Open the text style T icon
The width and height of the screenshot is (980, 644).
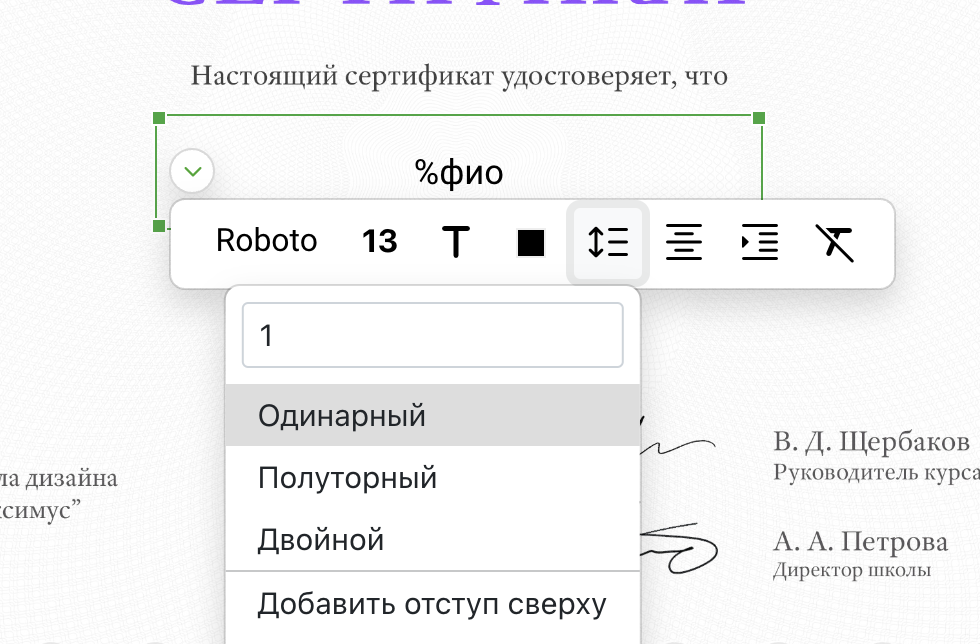[456, 241]
